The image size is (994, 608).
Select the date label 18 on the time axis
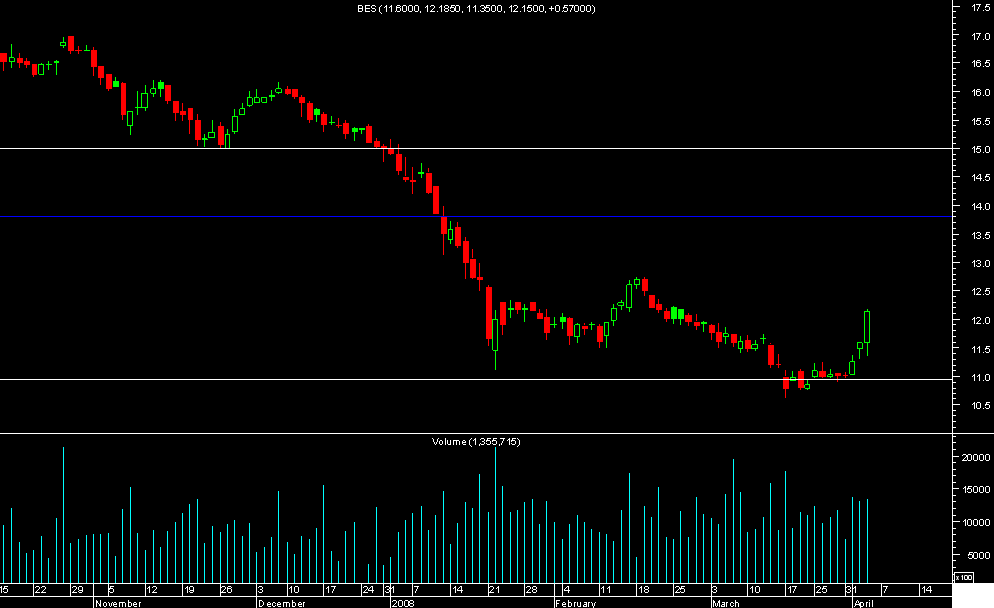point(643,590)
